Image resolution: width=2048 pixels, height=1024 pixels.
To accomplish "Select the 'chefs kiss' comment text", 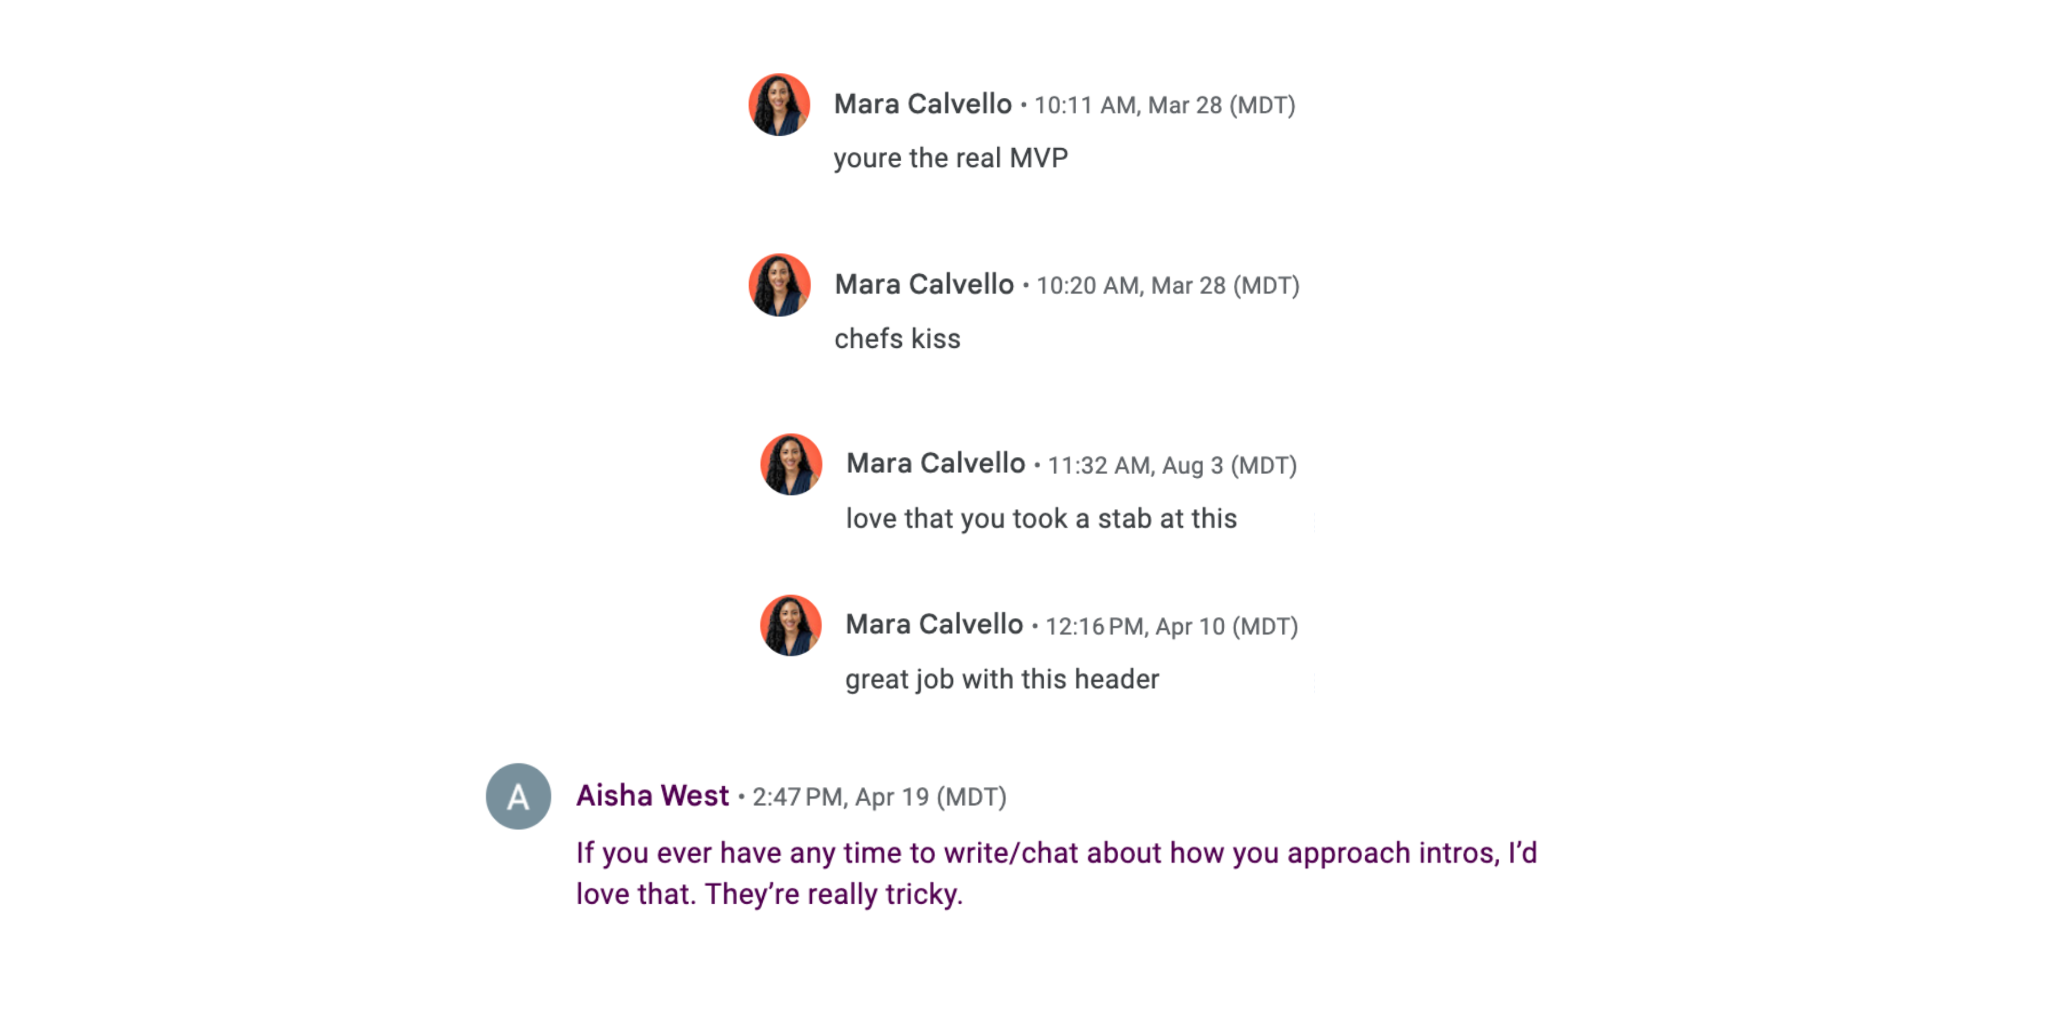I will [897, 339].
